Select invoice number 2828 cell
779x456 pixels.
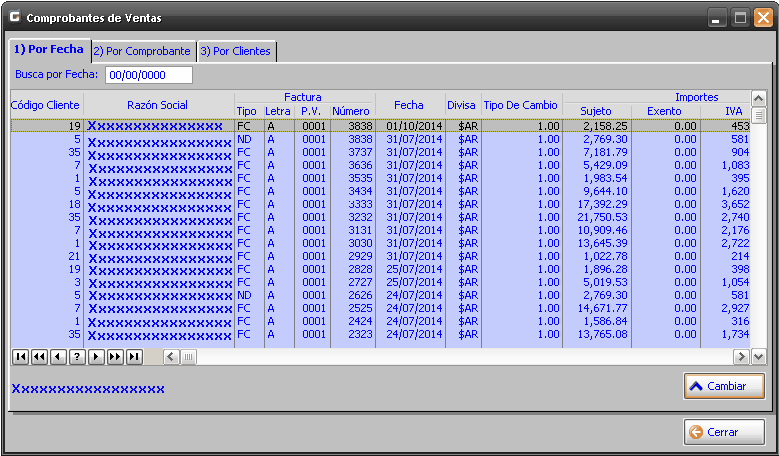[x=353, y=269]
